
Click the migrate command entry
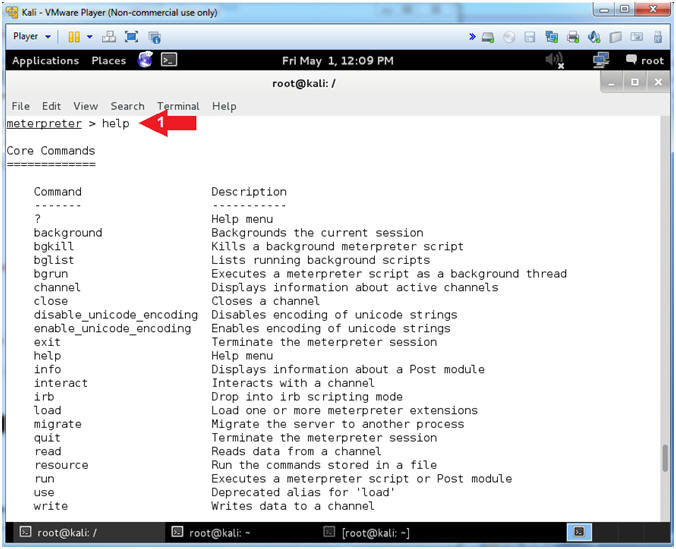(57, 424)
